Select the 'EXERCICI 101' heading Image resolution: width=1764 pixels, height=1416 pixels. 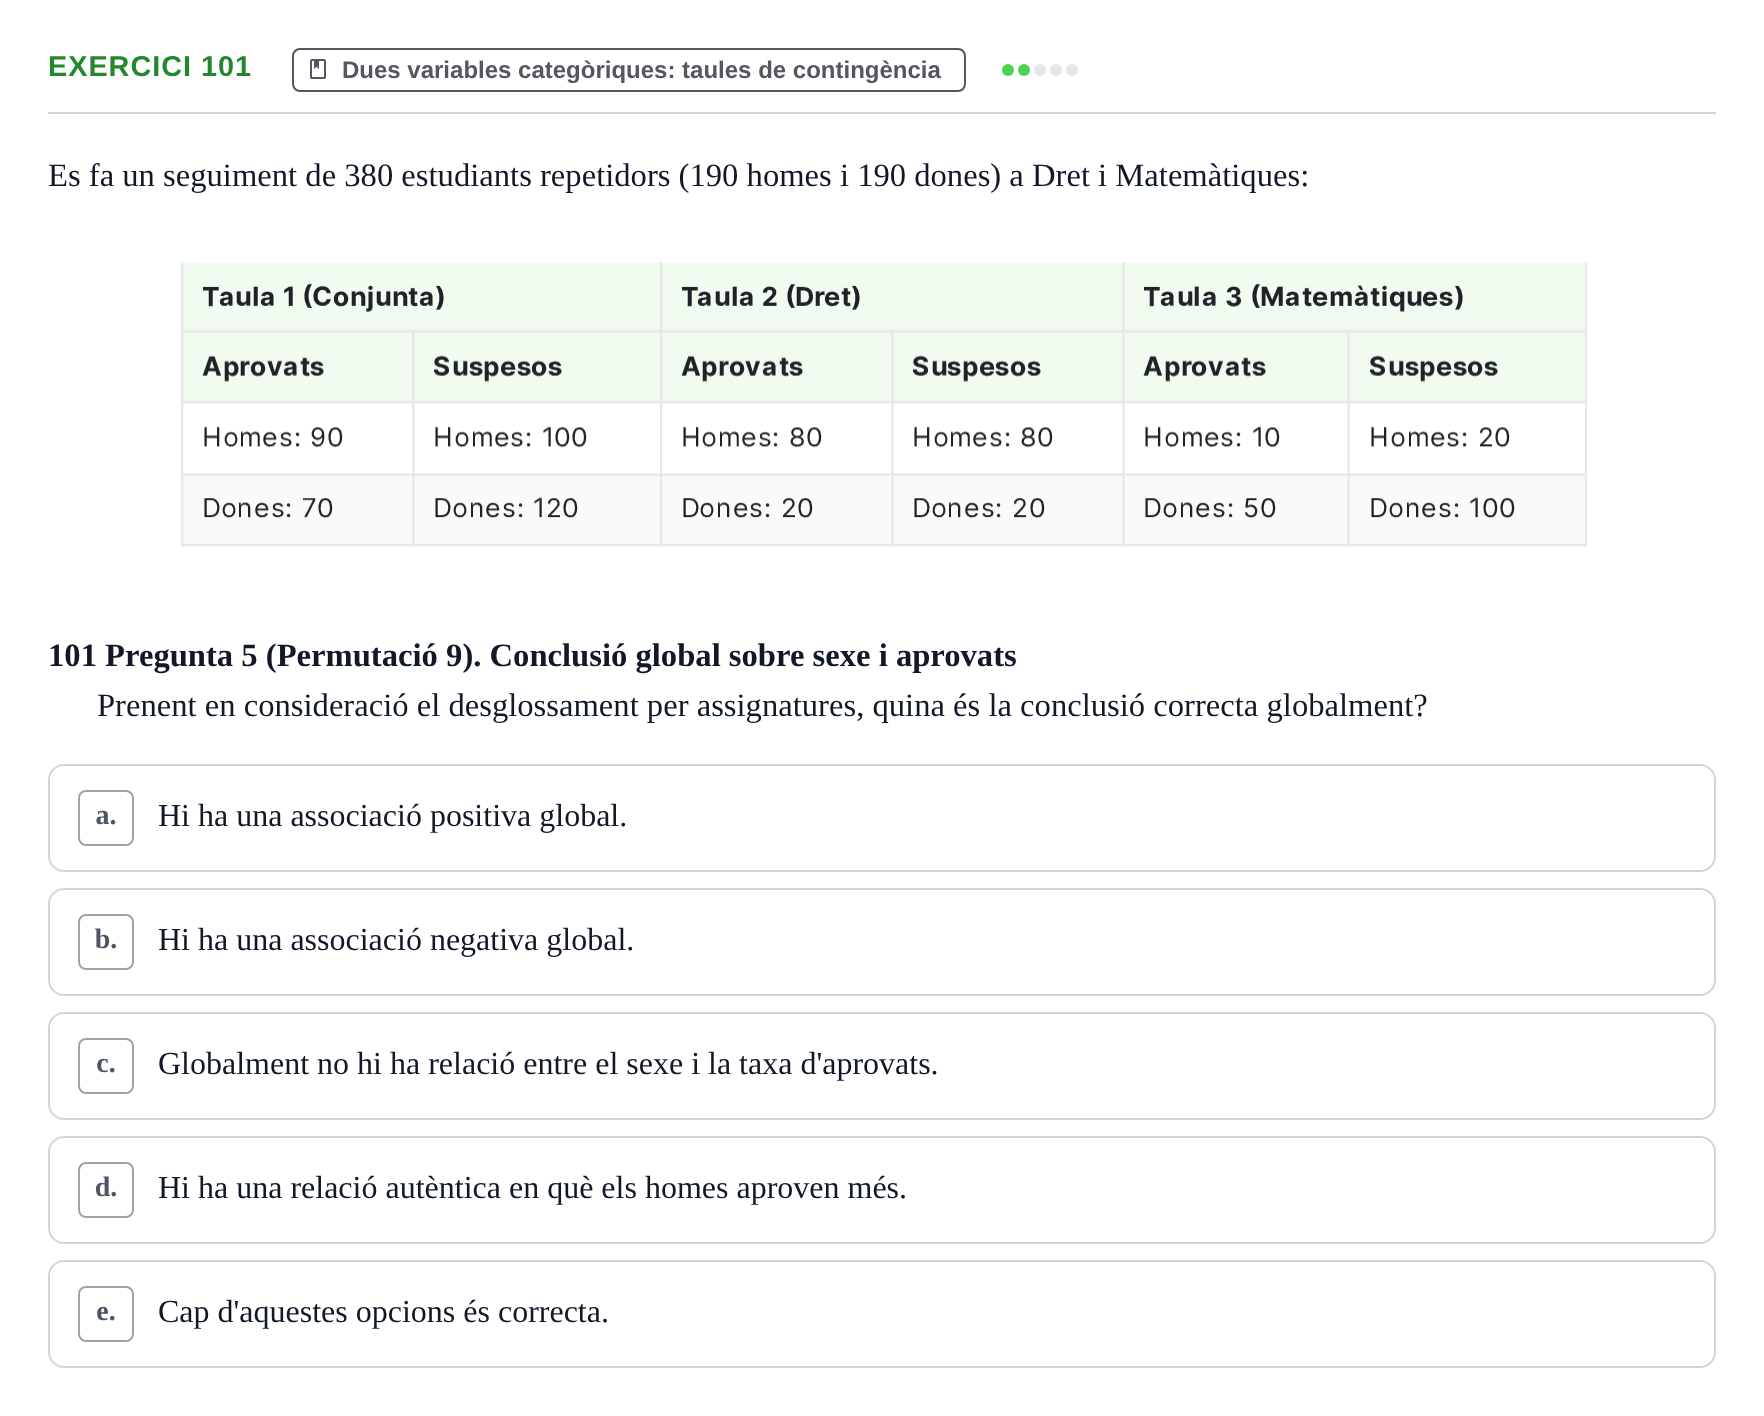[150, 66]
